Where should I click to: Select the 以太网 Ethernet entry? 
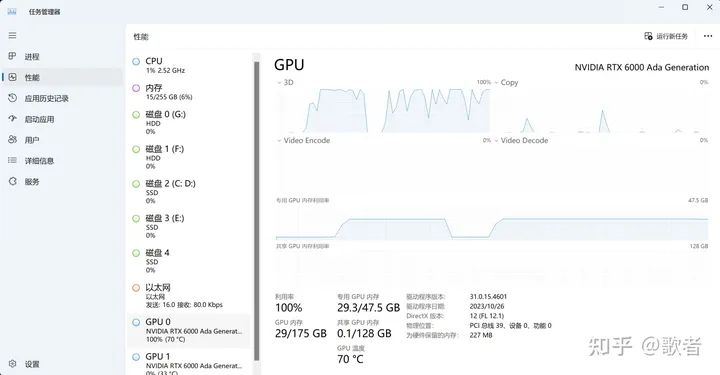[189, 296]
